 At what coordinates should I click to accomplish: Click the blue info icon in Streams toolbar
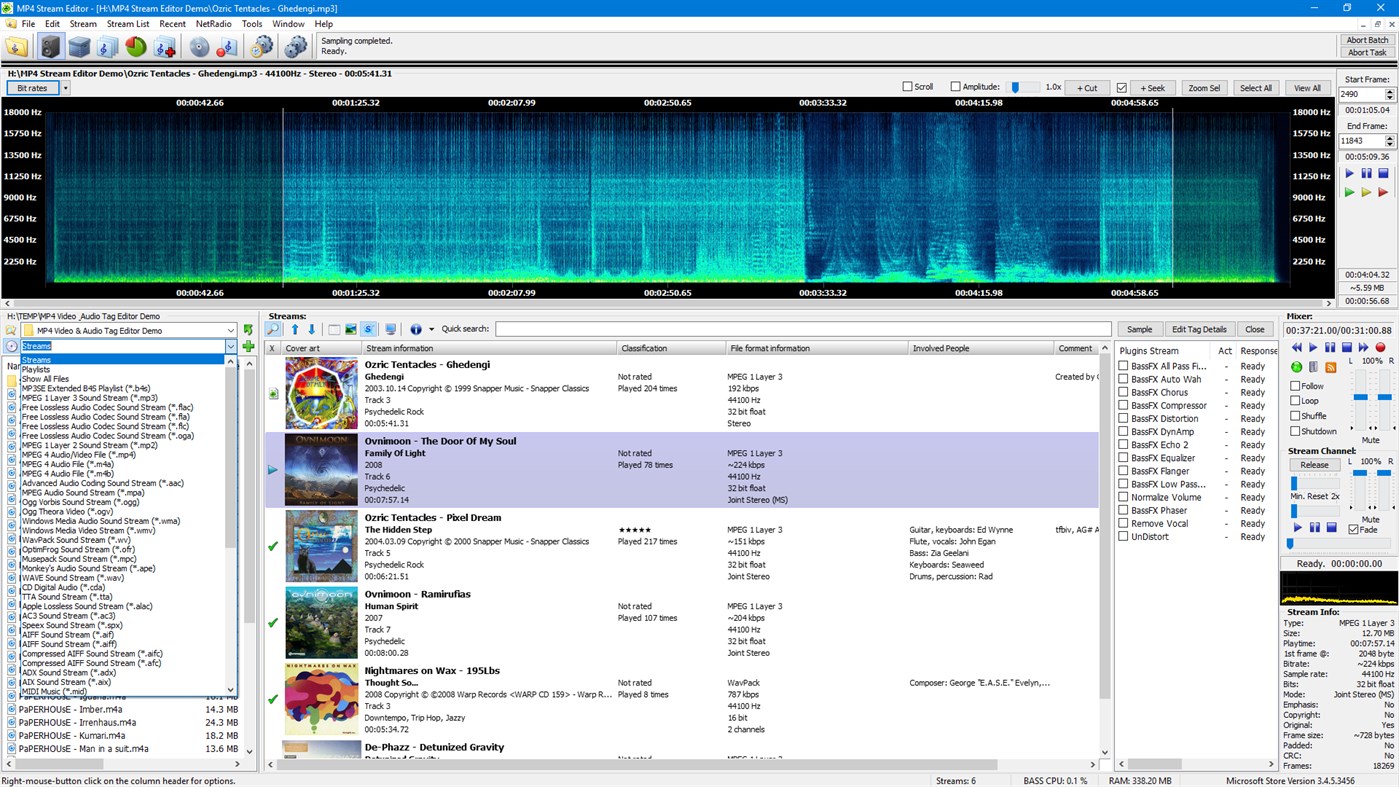(416, 329)
